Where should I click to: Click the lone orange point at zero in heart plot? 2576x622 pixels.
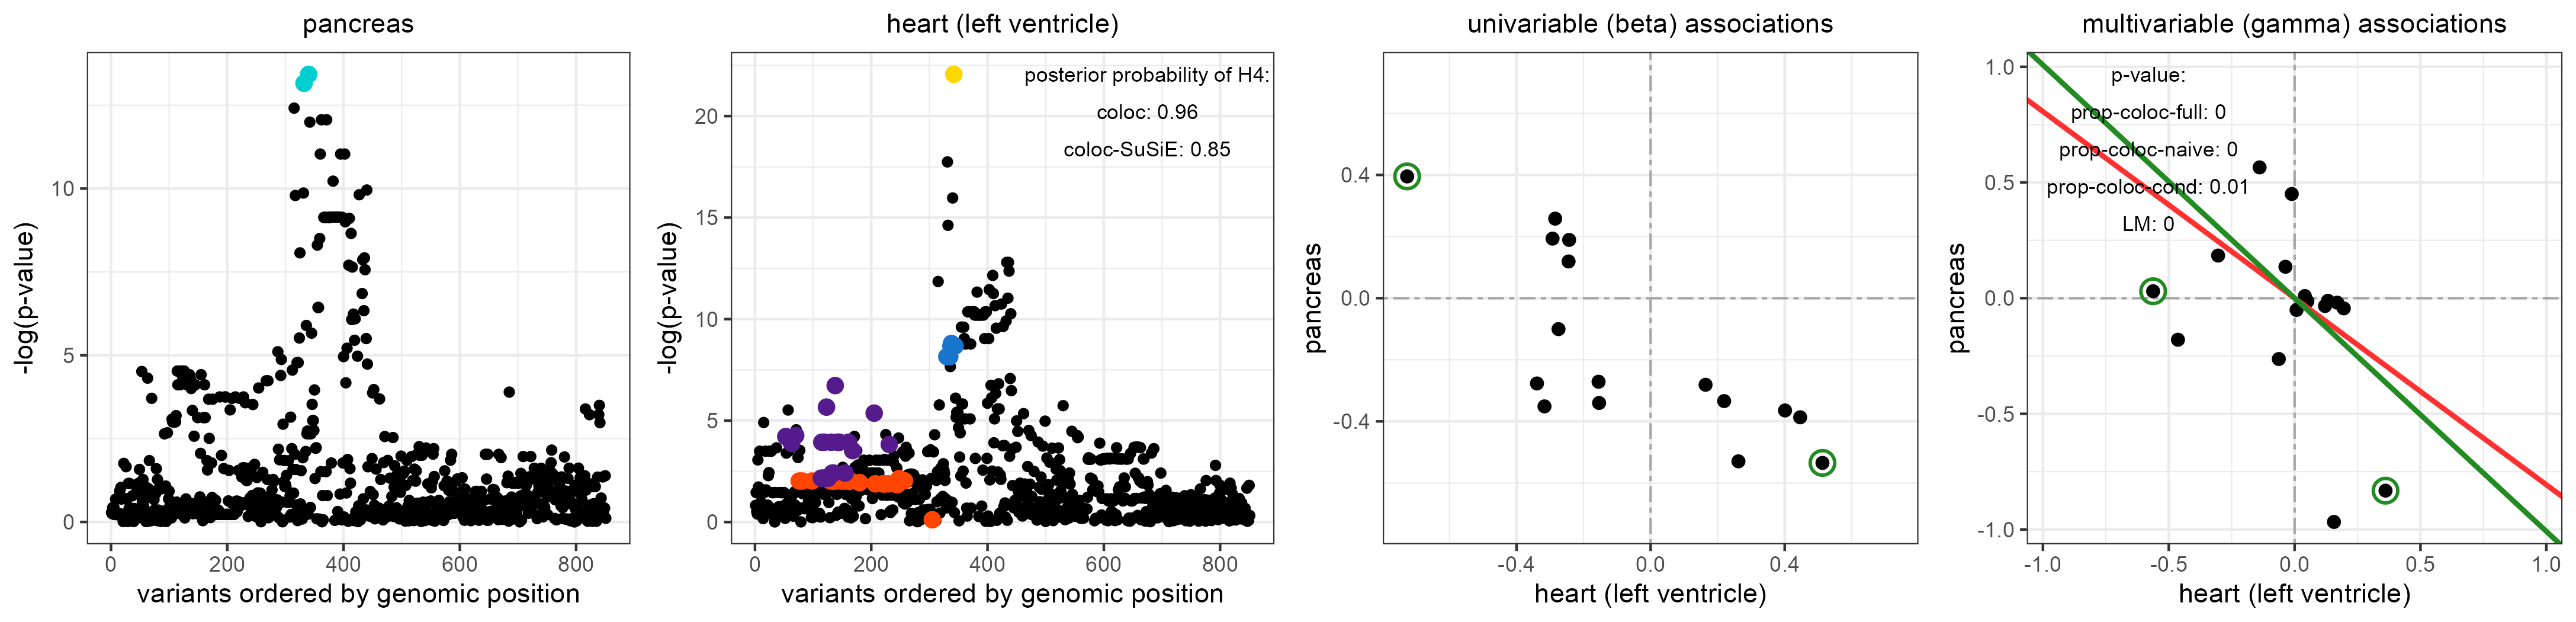pyautogui.click(x=932, y=519)
